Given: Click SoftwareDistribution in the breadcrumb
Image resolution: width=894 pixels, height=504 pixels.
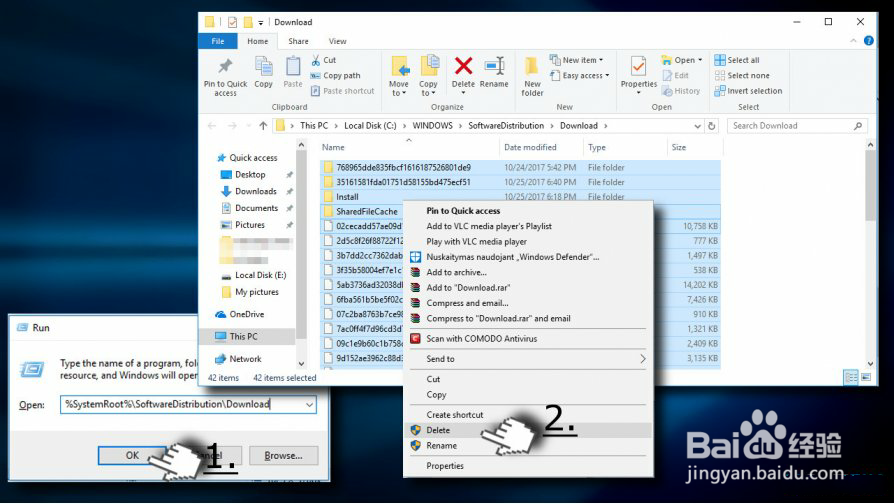Looking at the screenshot, I should click(x=506, y=126).
